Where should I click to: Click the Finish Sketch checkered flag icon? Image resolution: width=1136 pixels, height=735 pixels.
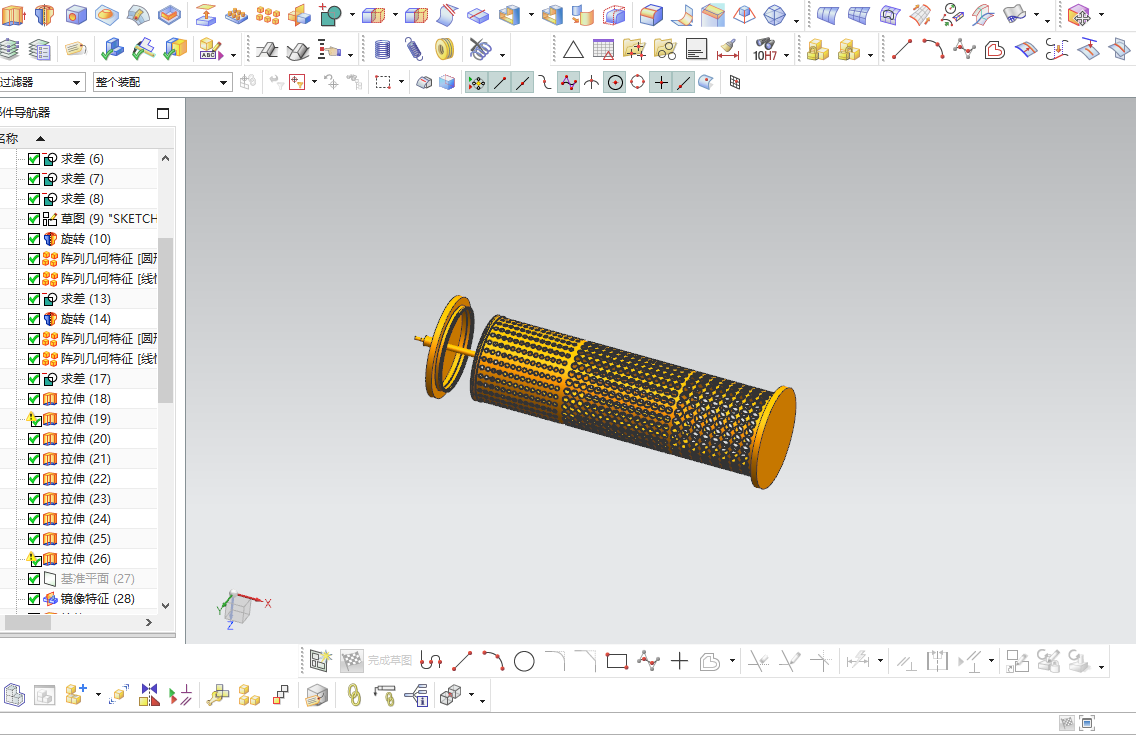(351, 660)
